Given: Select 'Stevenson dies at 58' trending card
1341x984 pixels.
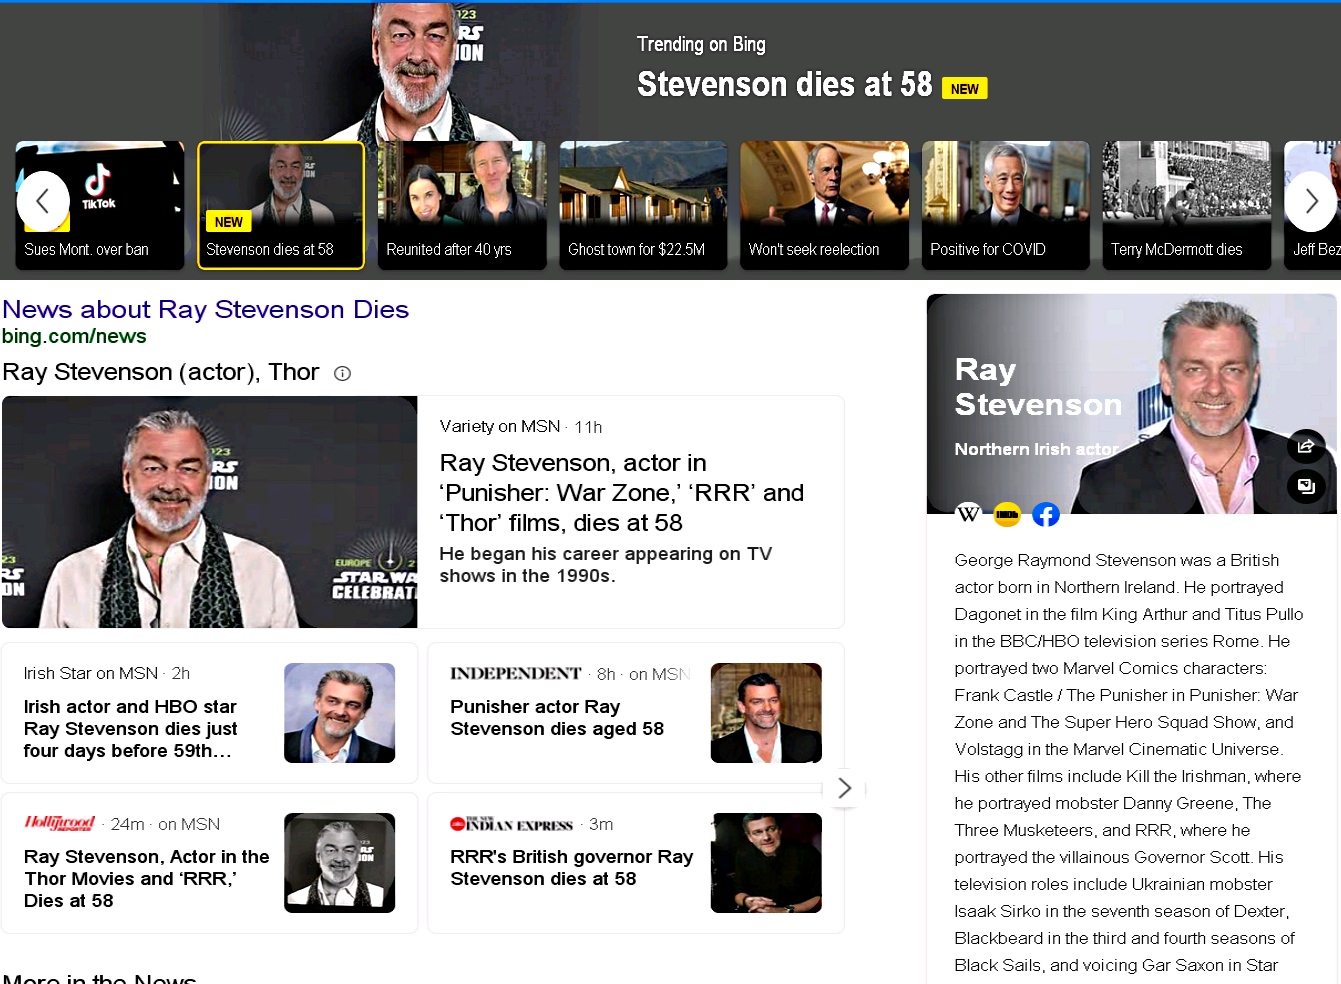Looking at the screenshot, I should [281, 205].
